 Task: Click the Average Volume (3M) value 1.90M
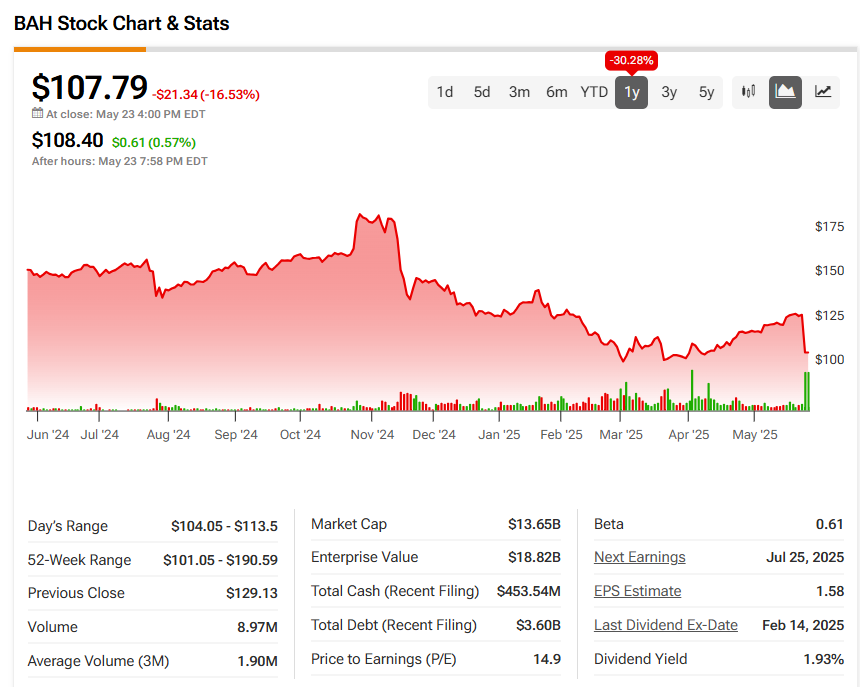[257, 661]
